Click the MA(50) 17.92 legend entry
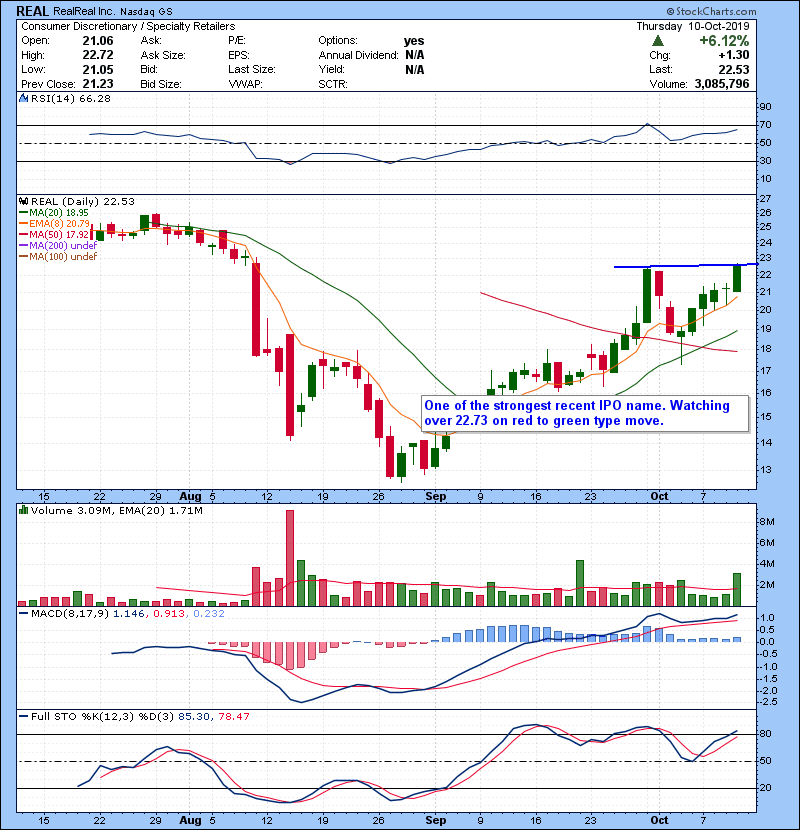 53,234
